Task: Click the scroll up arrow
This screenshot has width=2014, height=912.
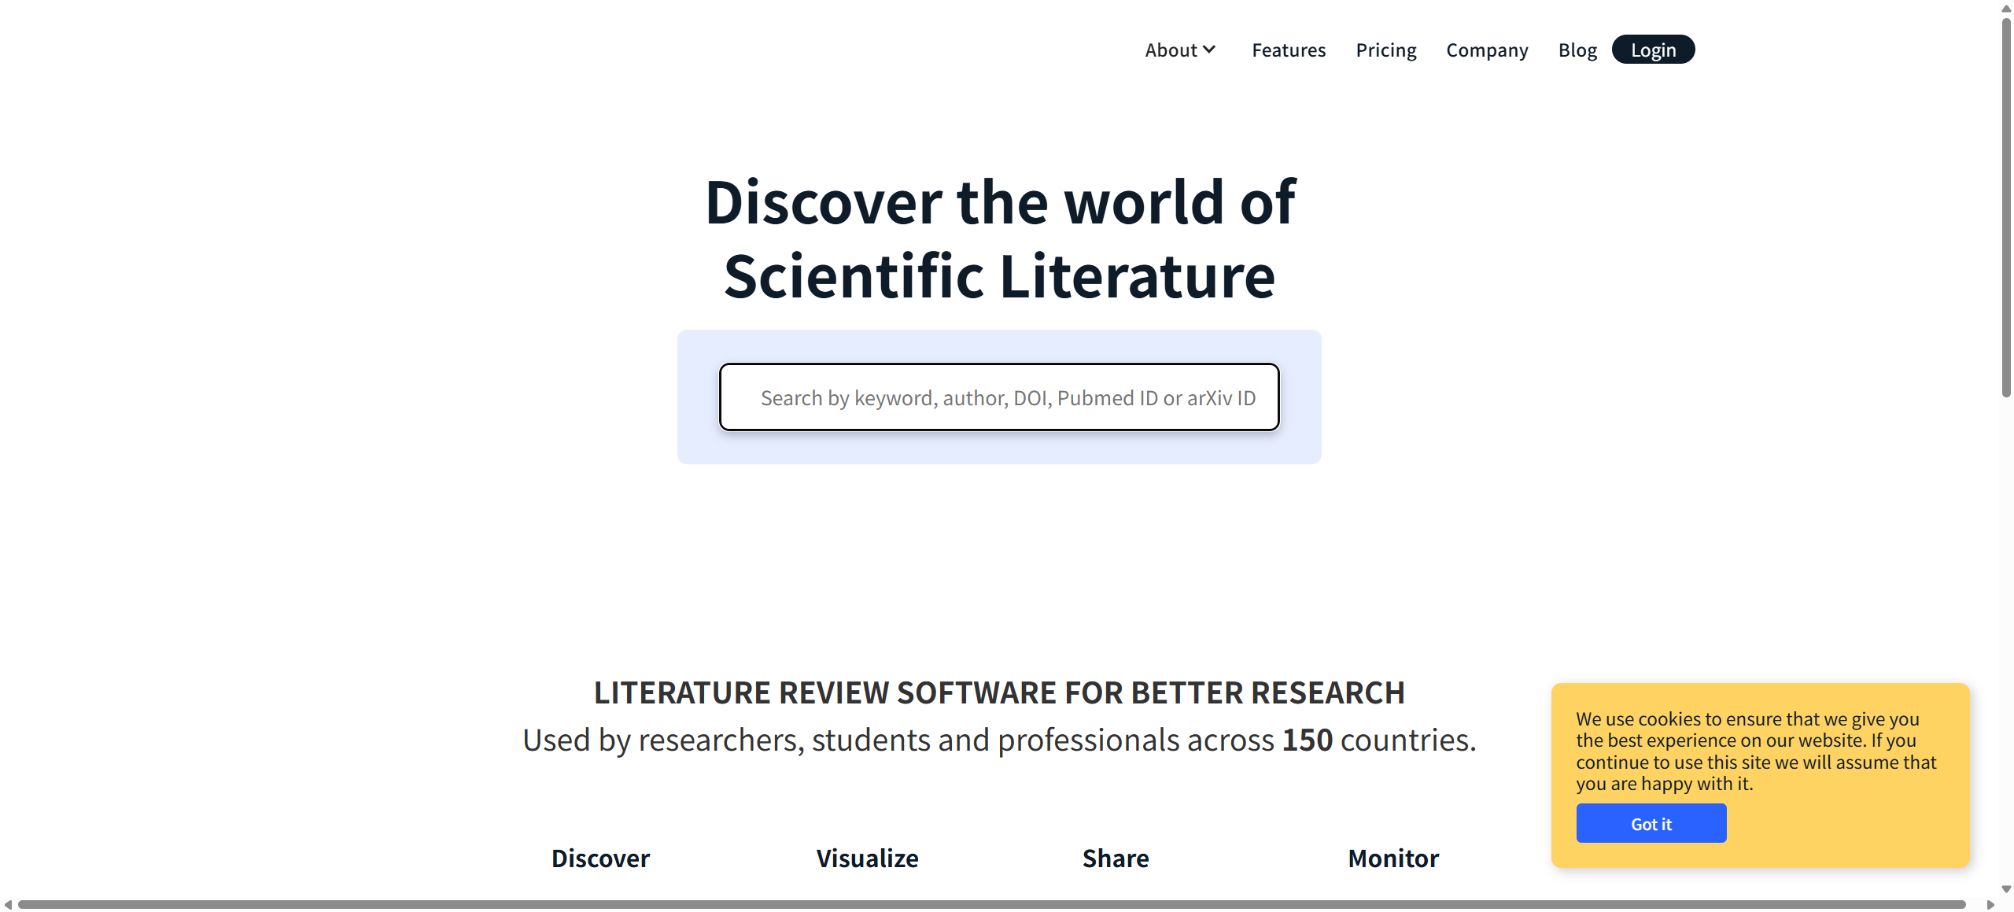Action: (x=2005, y=8)
